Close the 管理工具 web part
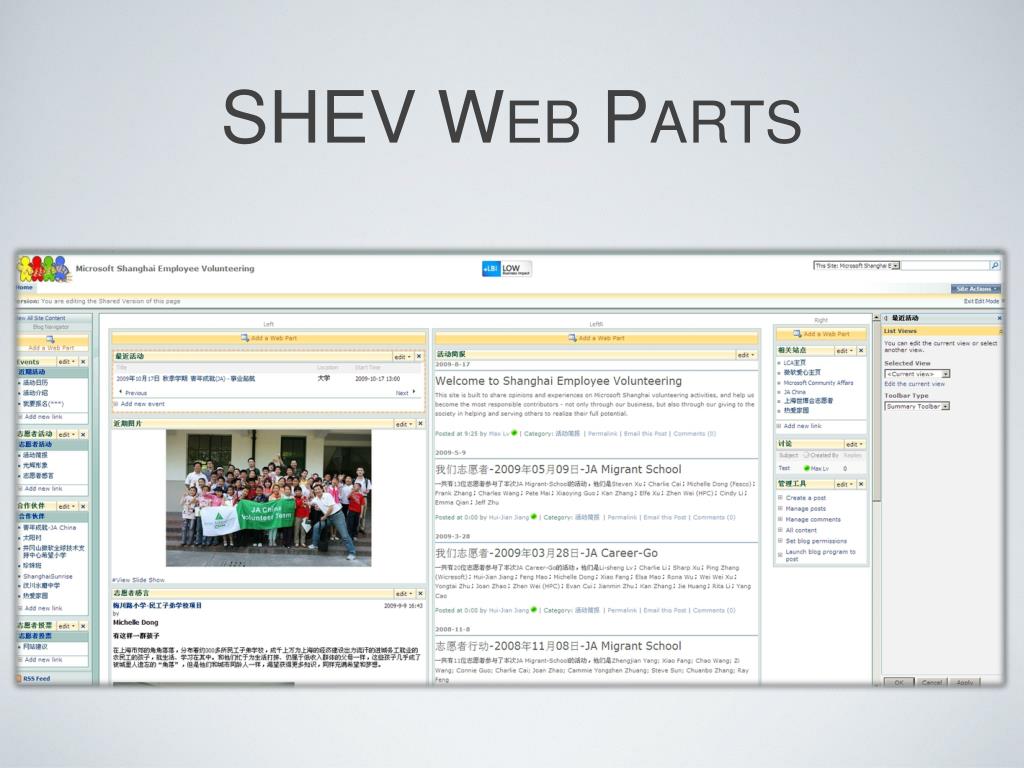The height and width of the screenshot is (768, 1024). pyautogui.click(x=861, y=484)
